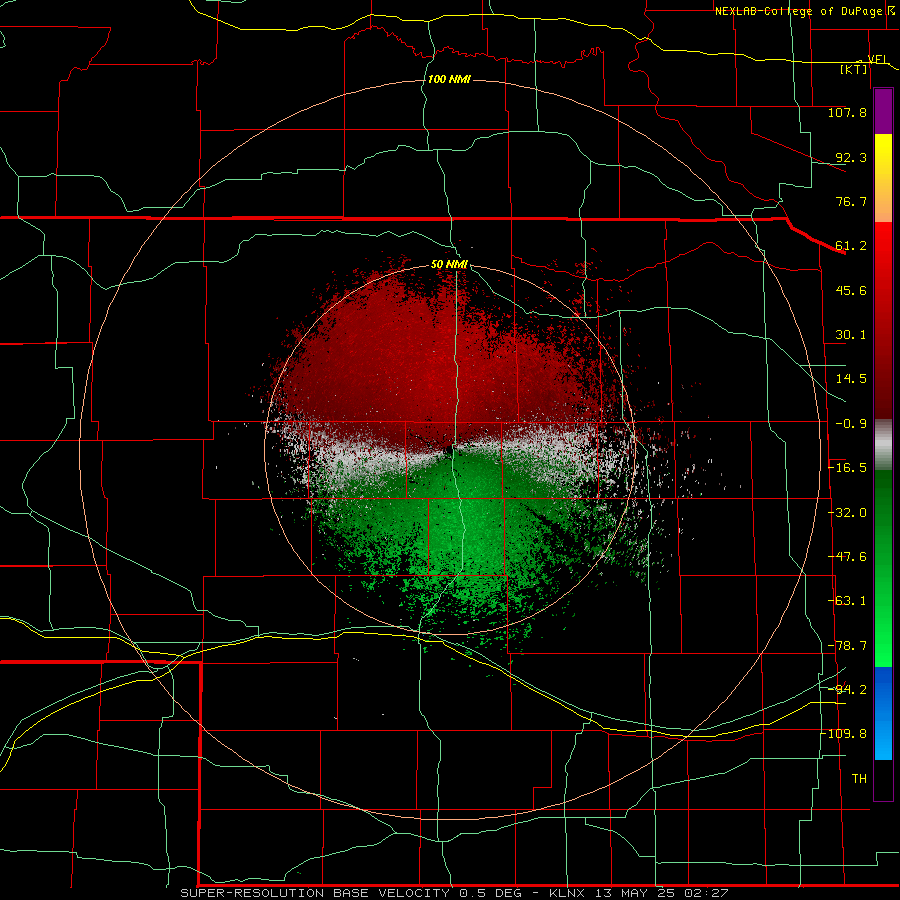Viewport: 900px width, 900px height.
Task: Click the -109.8 velocity scale value
Action: (843, 734)
